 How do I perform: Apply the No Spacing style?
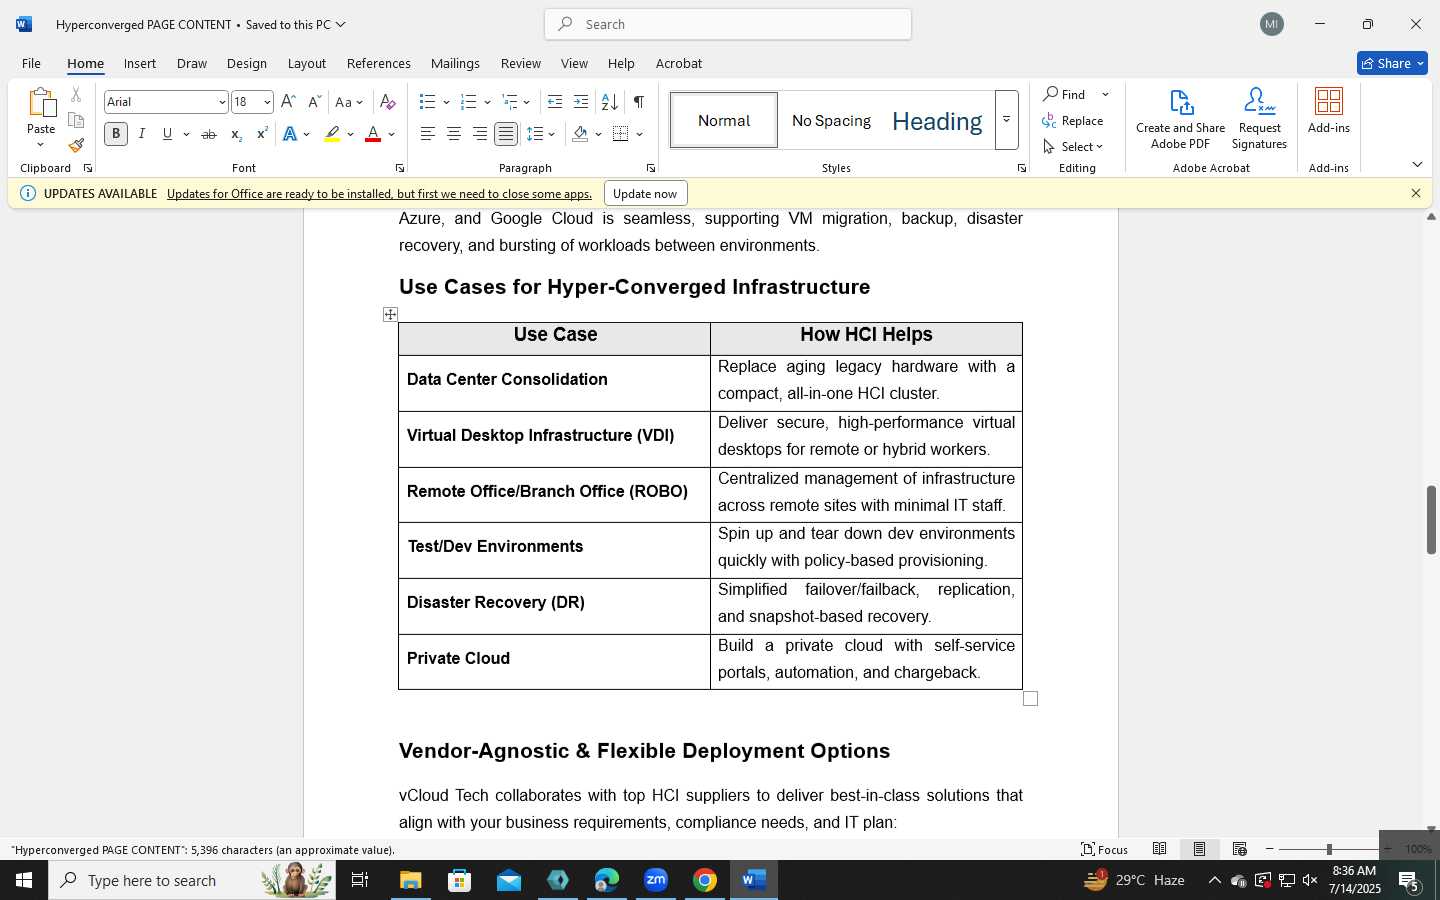pos(831,120)
